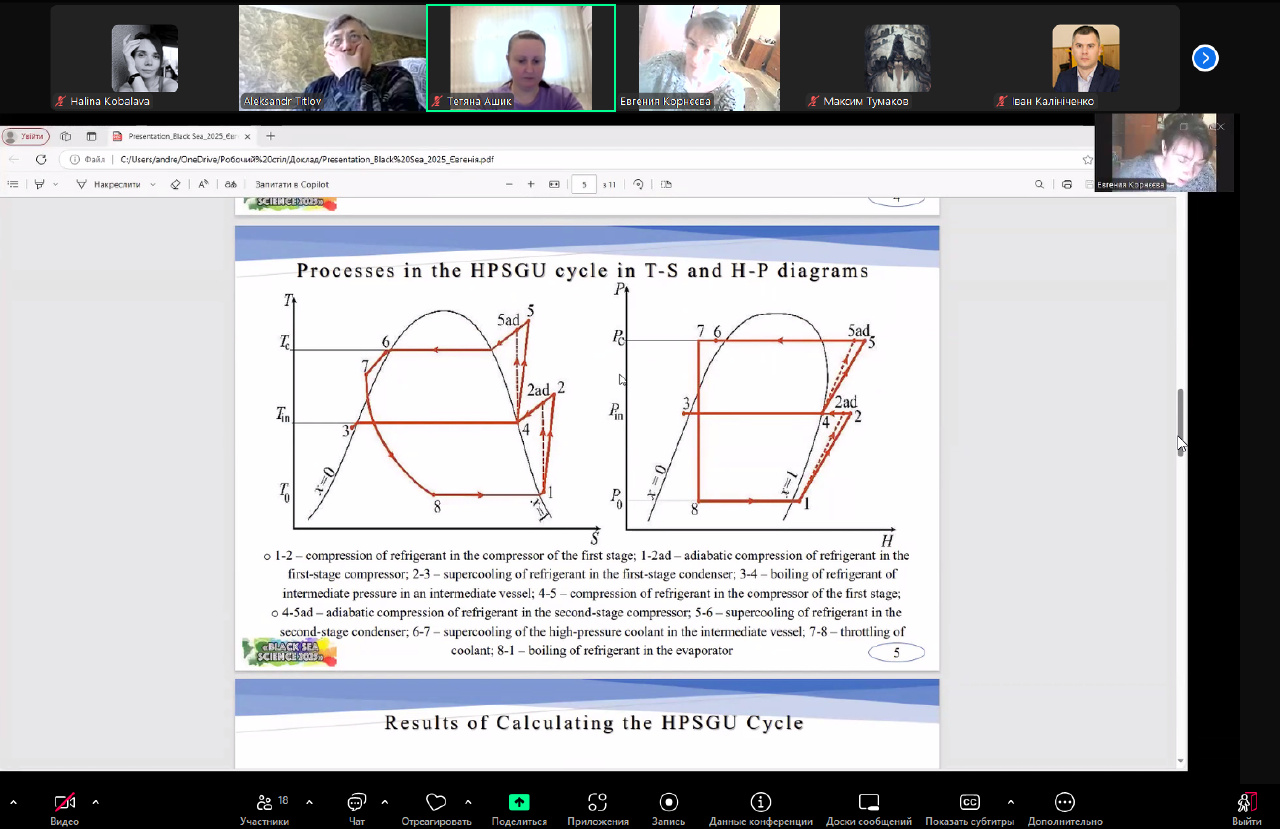Zoom in with plus button

(531, 184)
